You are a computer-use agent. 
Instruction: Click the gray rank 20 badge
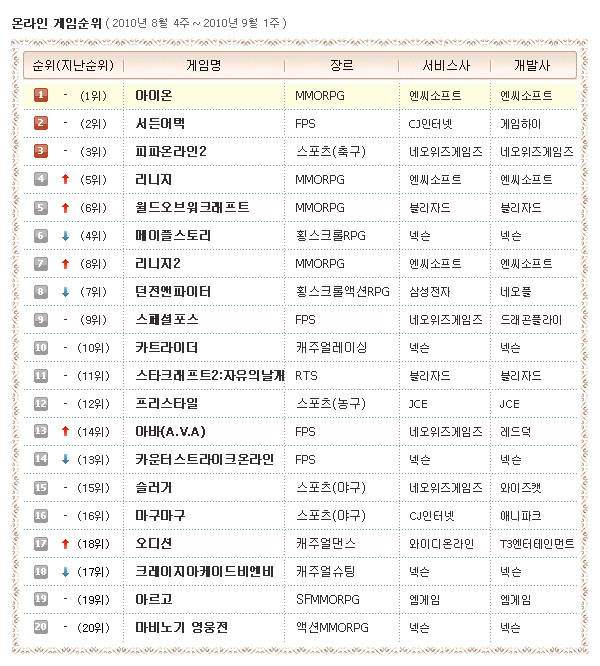[x=41, y=627]
